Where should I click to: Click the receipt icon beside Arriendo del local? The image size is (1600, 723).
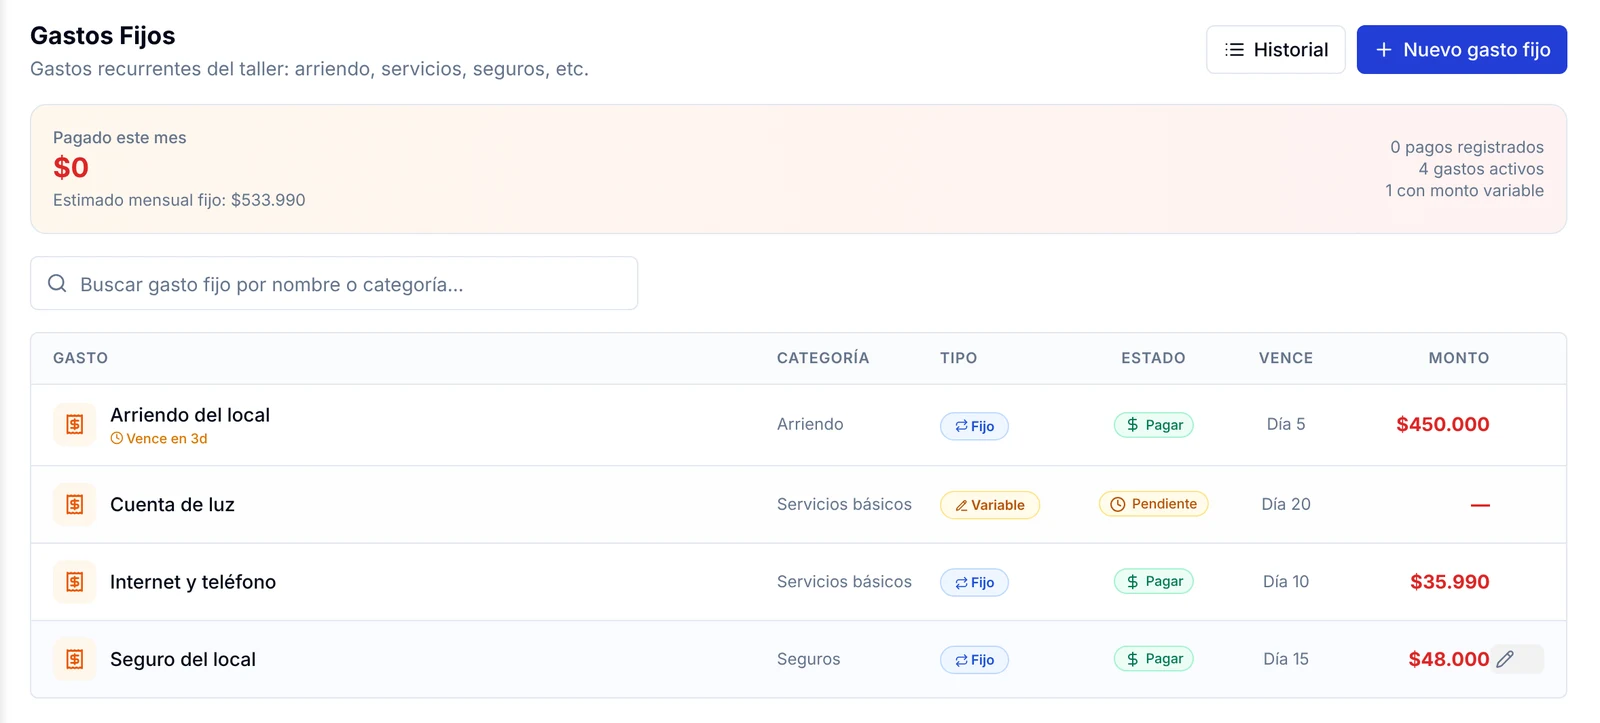point(75,425)
